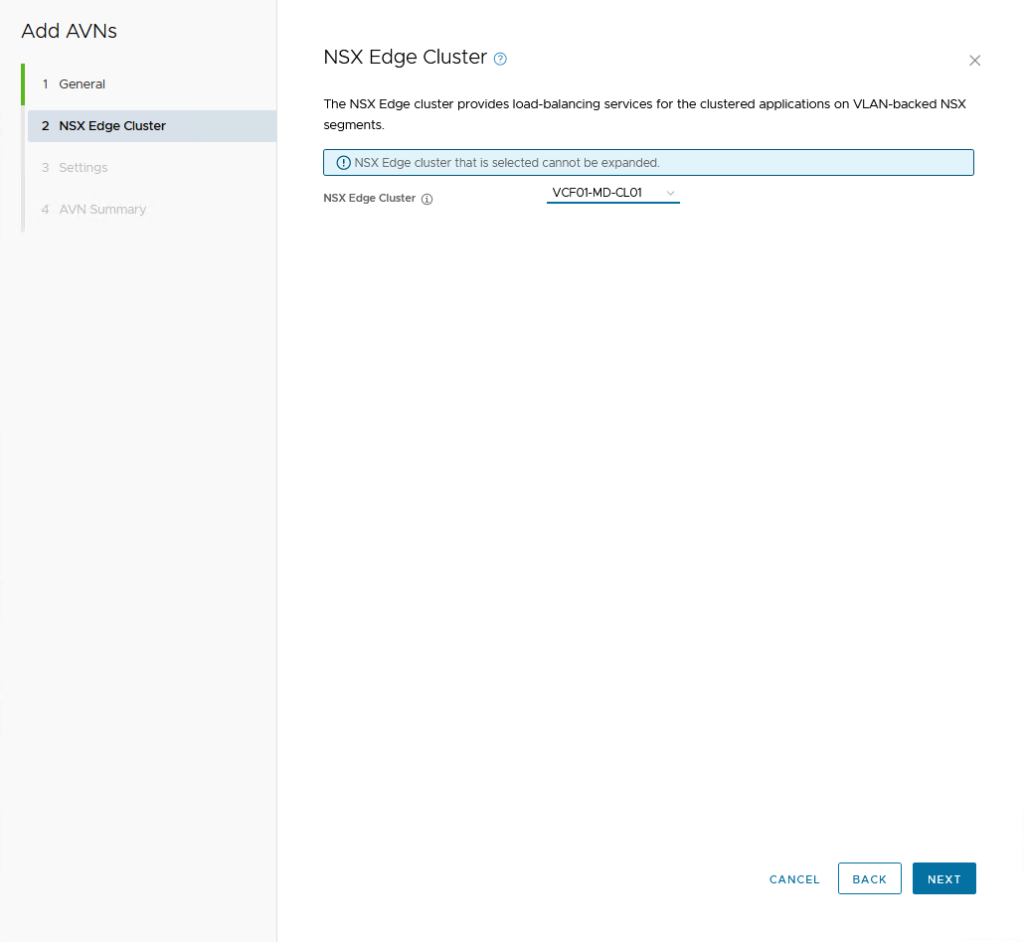Open step 4 AVN Summary
The height and width of the screenshot is (942, 1024).
102,210
